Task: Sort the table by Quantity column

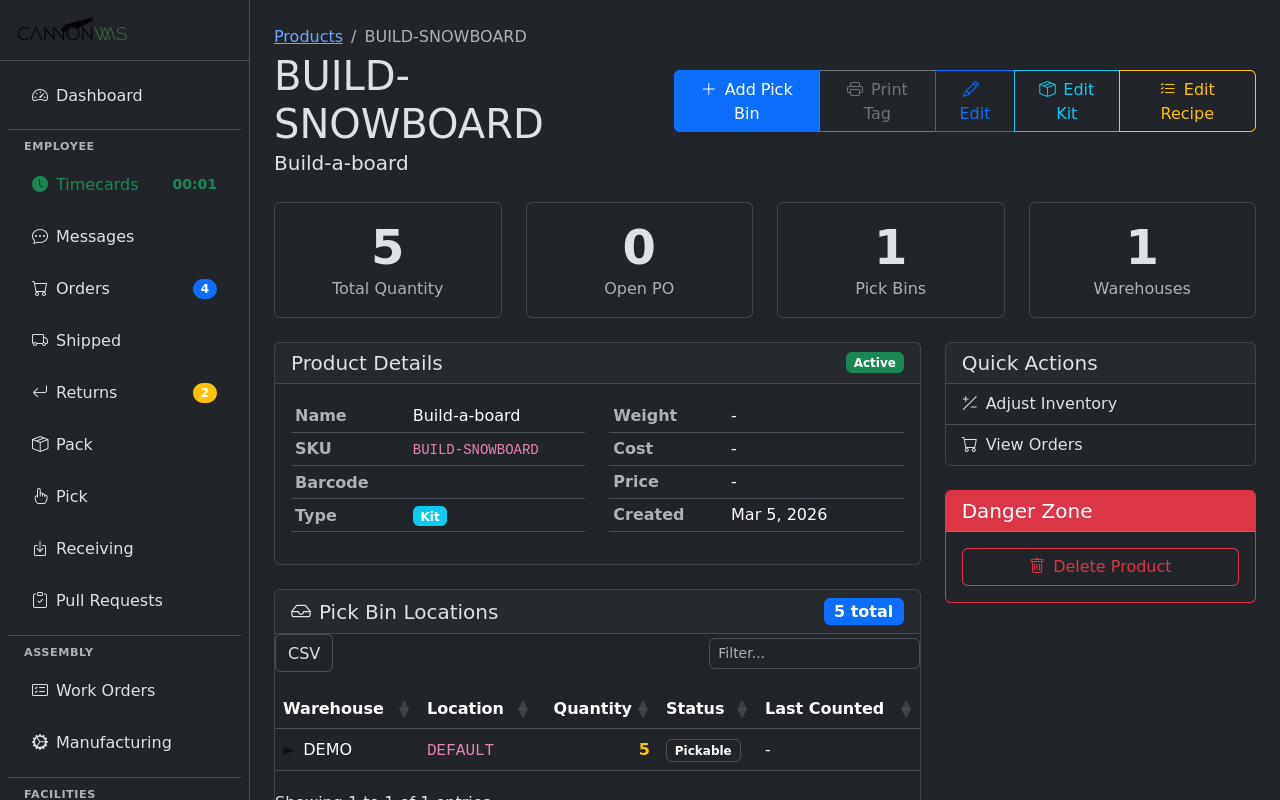Action: tap(592, 708)
